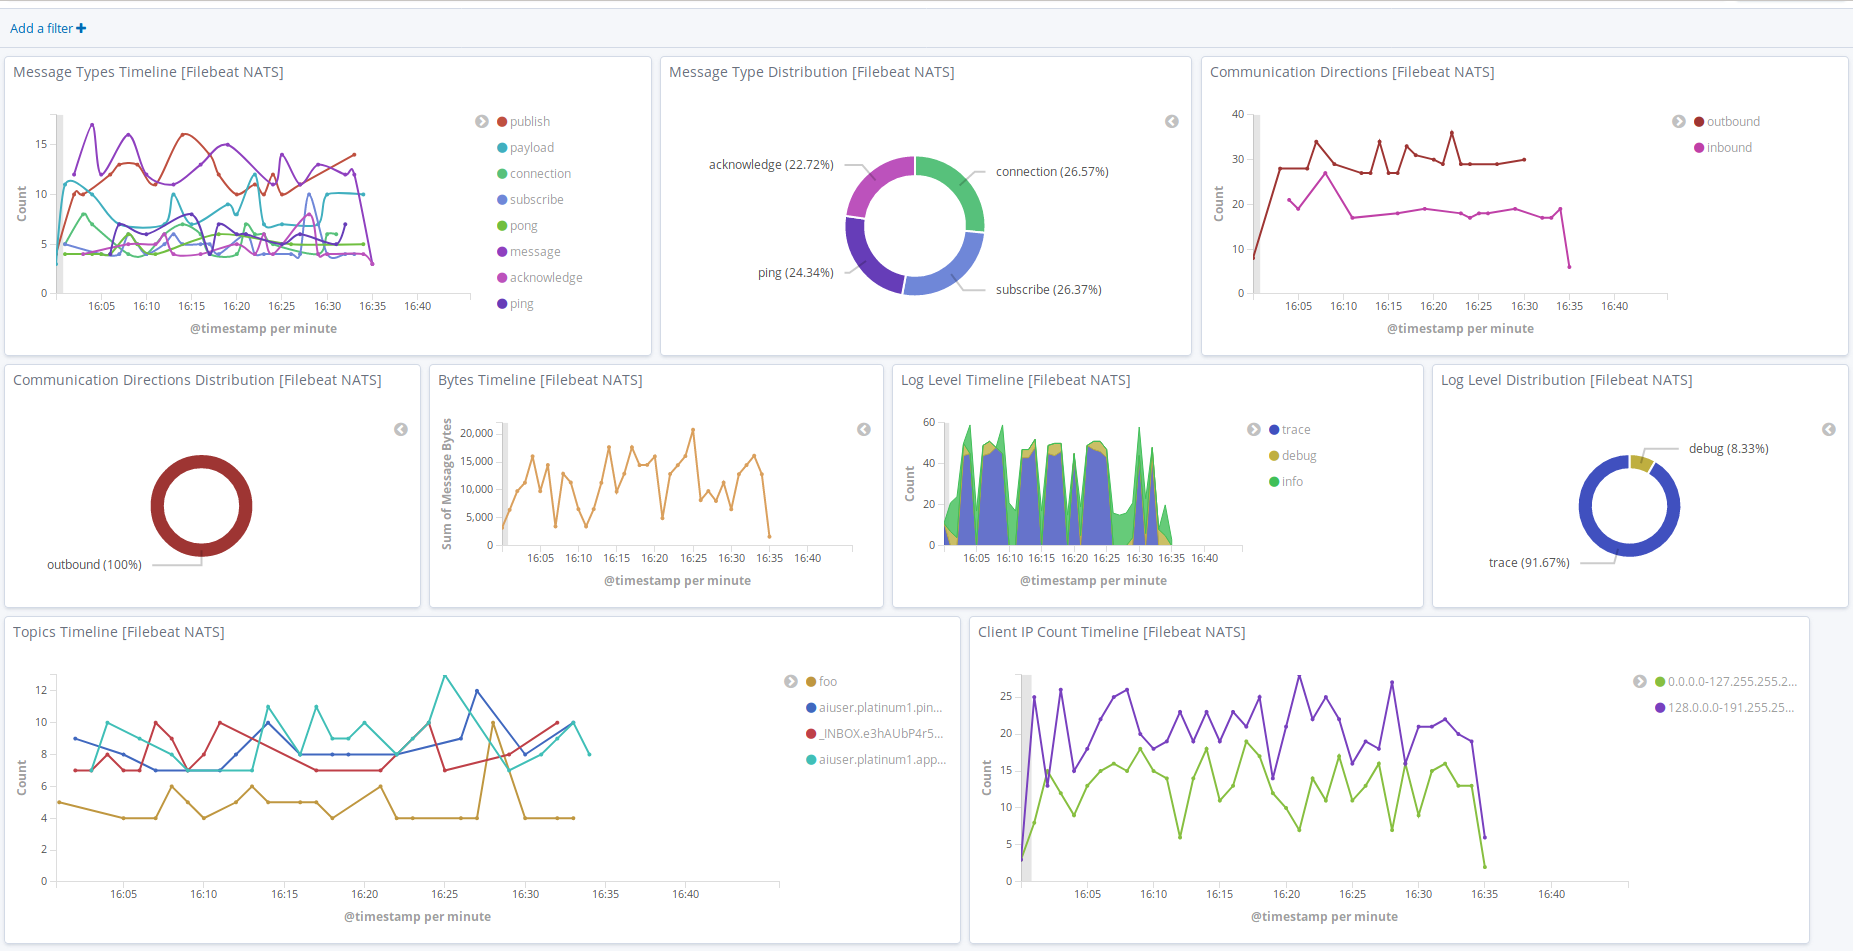1853x951 pixels.
Task: Collapse legend in Log Level Timeline panel
Action: click(1254, 429)
